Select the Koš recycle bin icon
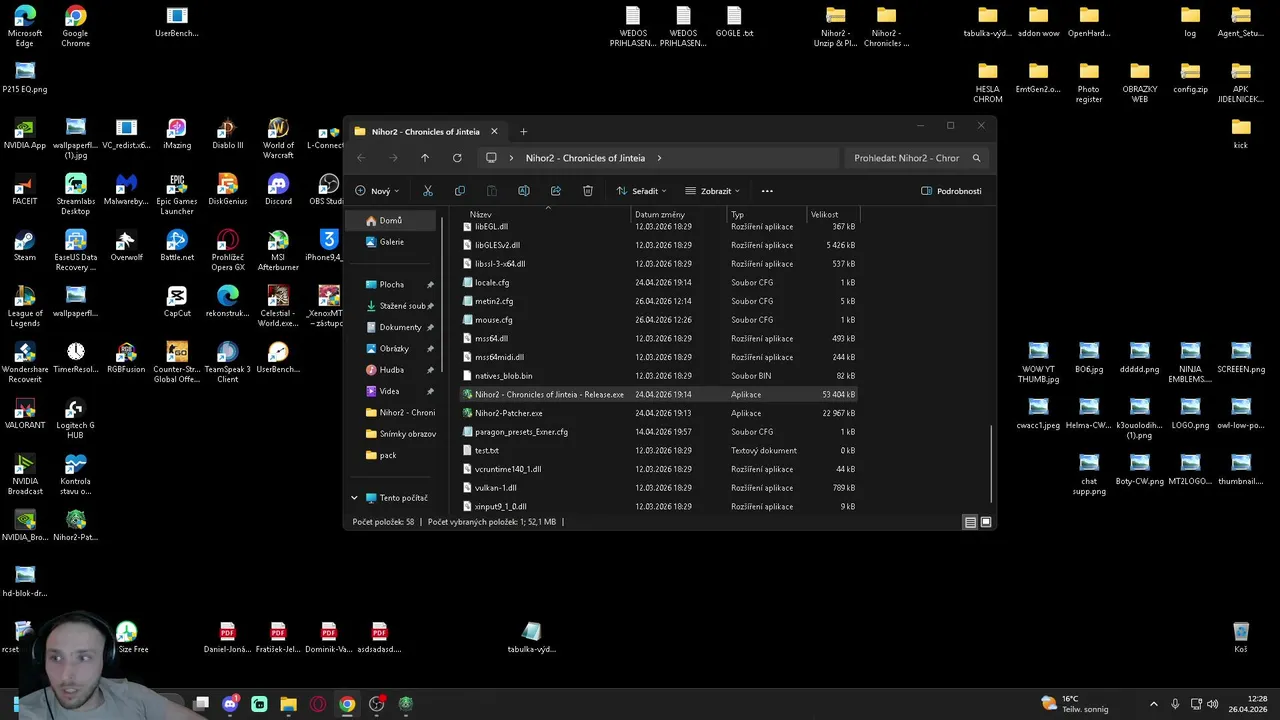This screenshot has width=1280, height=720. pyautogui.click(x=1241, y=637)
